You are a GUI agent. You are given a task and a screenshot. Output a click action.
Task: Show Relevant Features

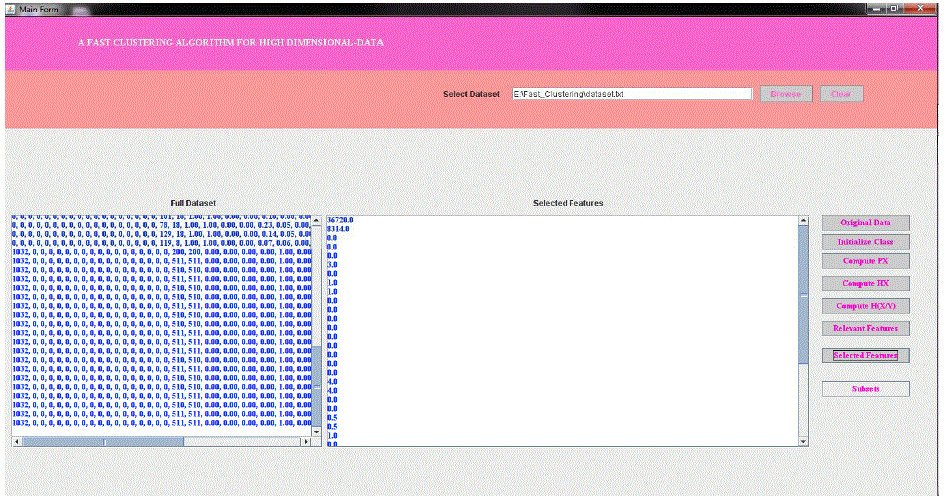[865, 328]
